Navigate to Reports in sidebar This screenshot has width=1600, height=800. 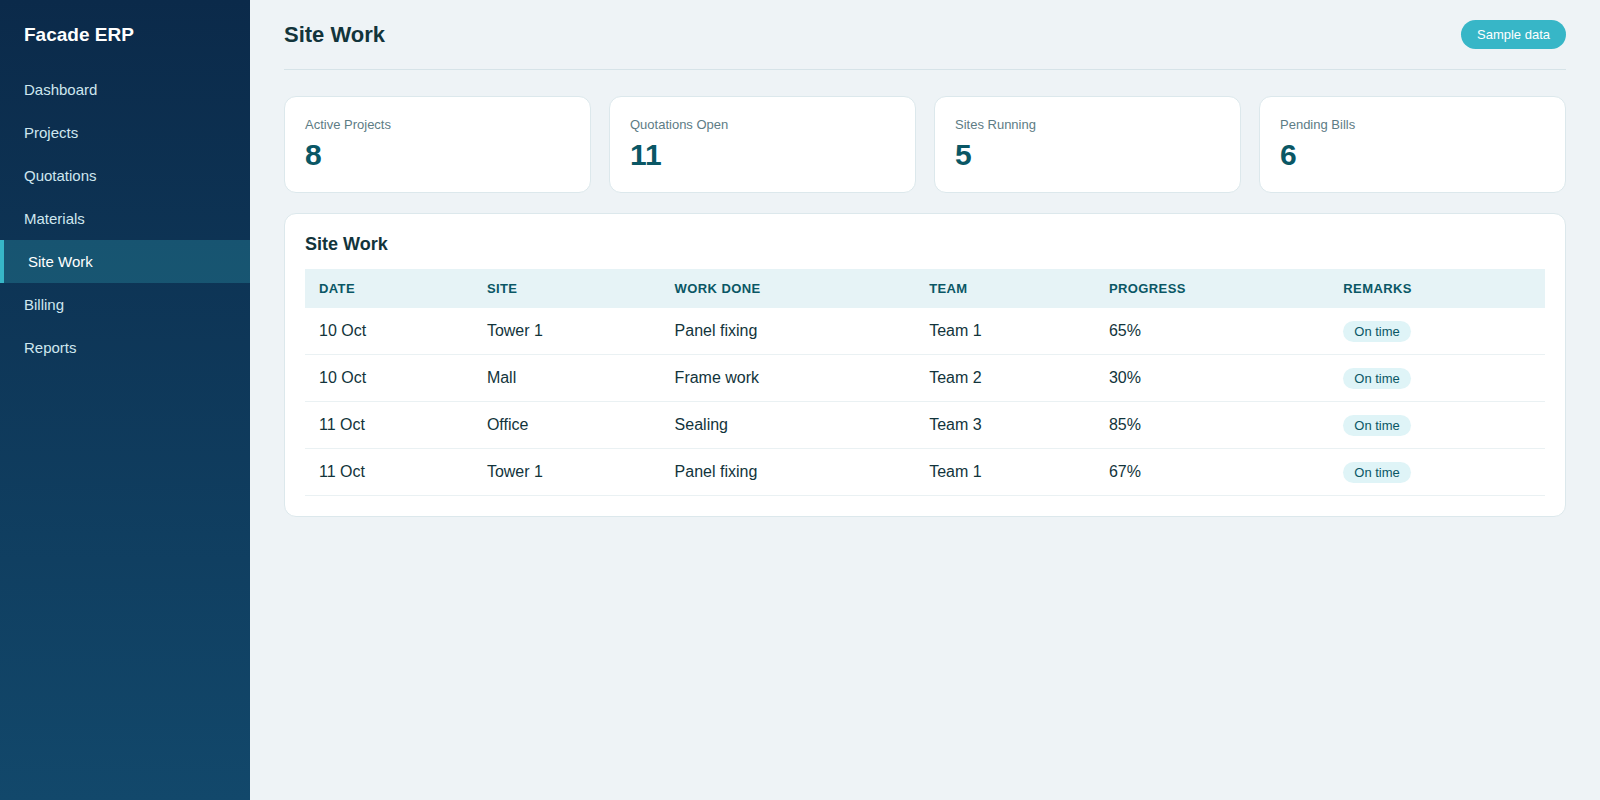tap(125, 348)
